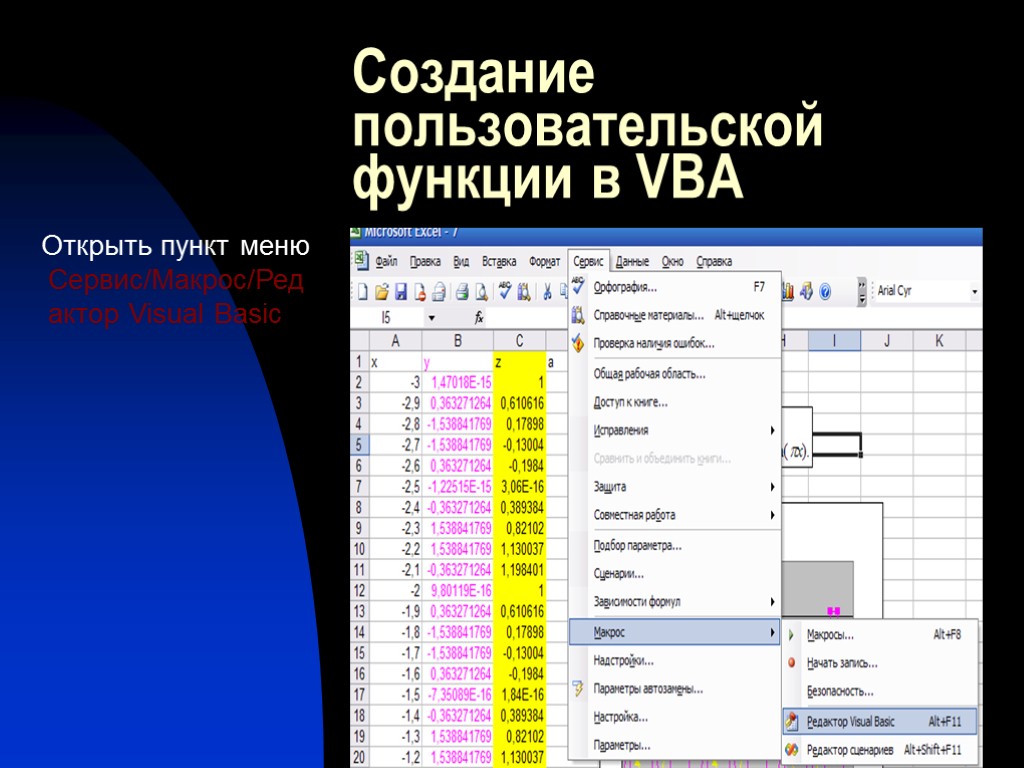1024x768 pixels.
Task: Click the Name Box showing I5
Action: click(x=389, y=318)
